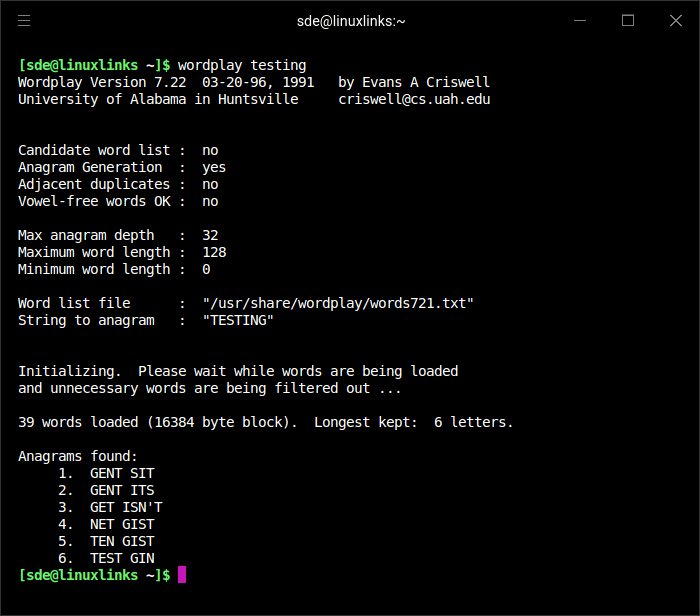Close the terminal window
This screenshot has height=616, width=700.
675,20
